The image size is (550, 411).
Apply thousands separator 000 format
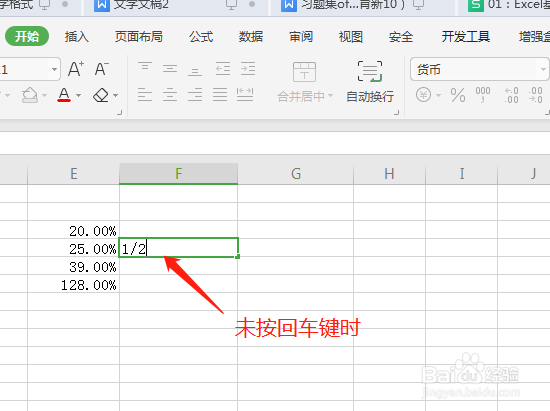click(483, 95)
